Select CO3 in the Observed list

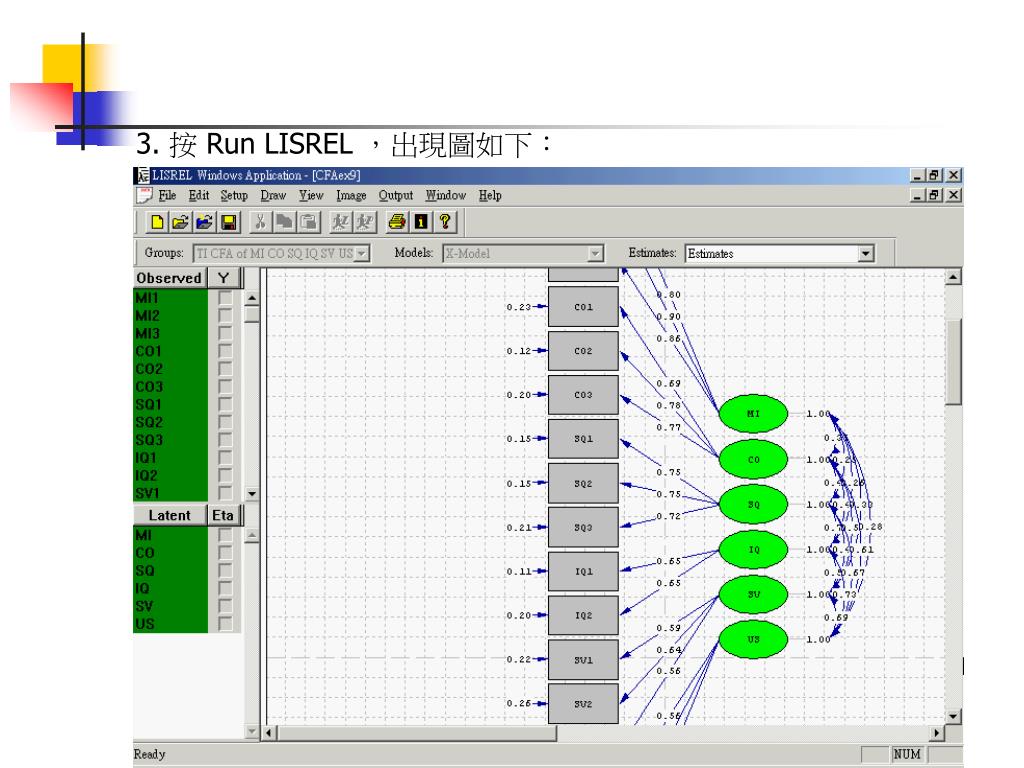[170, 387]
